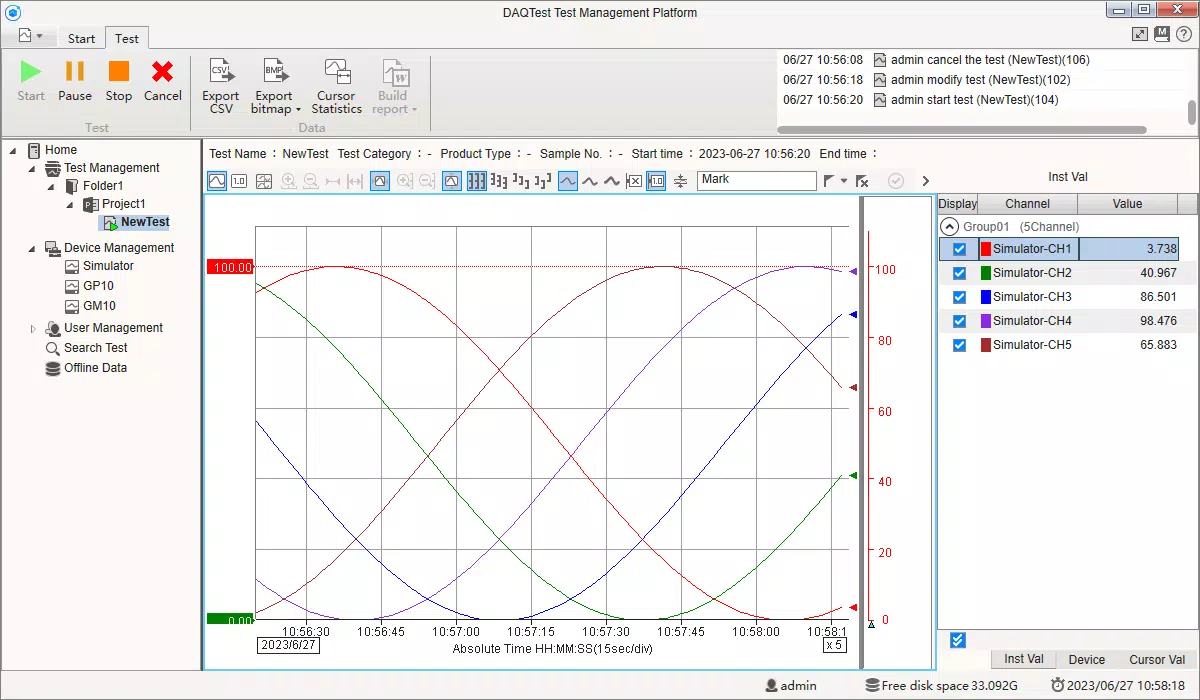
Task: Select the GM10 device
Action: [98, 306]
